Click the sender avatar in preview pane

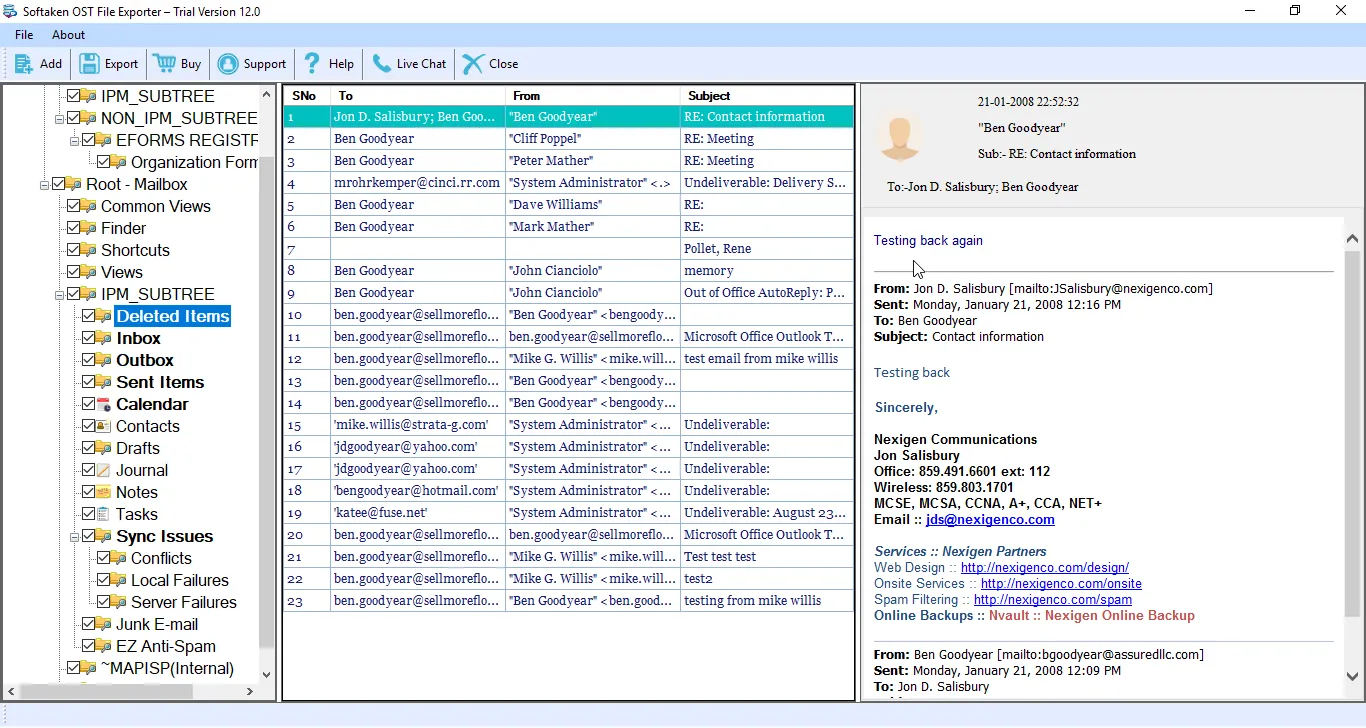[x=900, y=138]
